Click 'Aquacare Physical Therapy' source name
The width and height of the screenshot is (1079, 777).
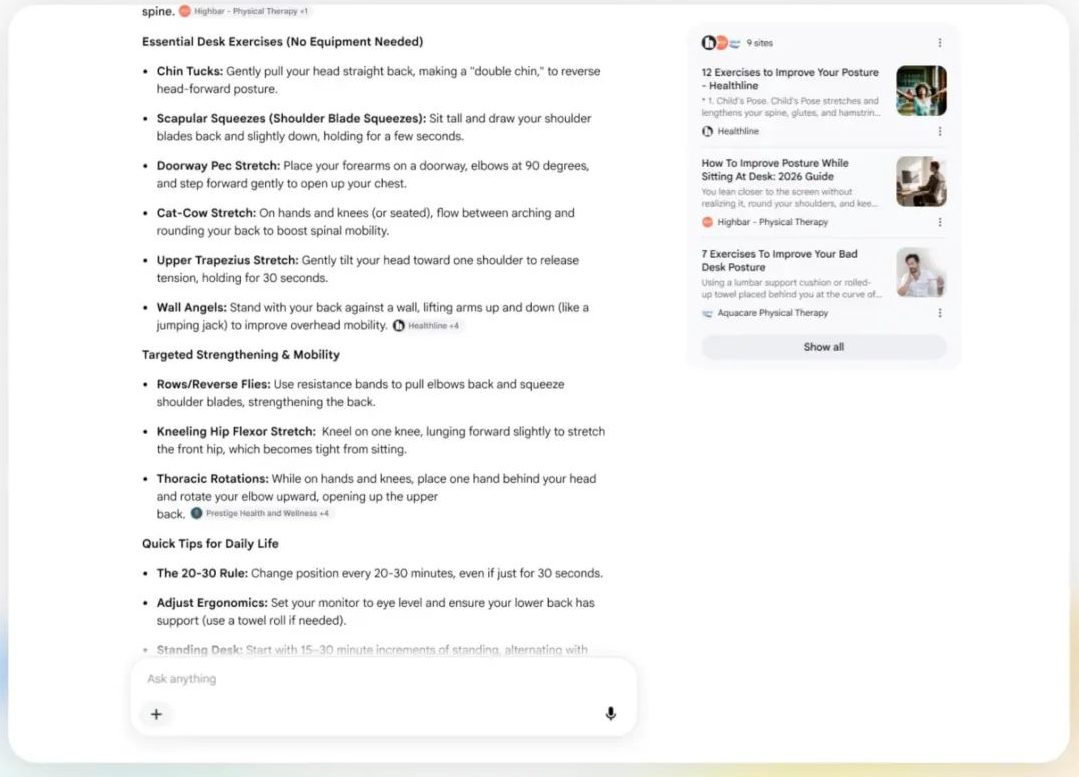(773, 312)
